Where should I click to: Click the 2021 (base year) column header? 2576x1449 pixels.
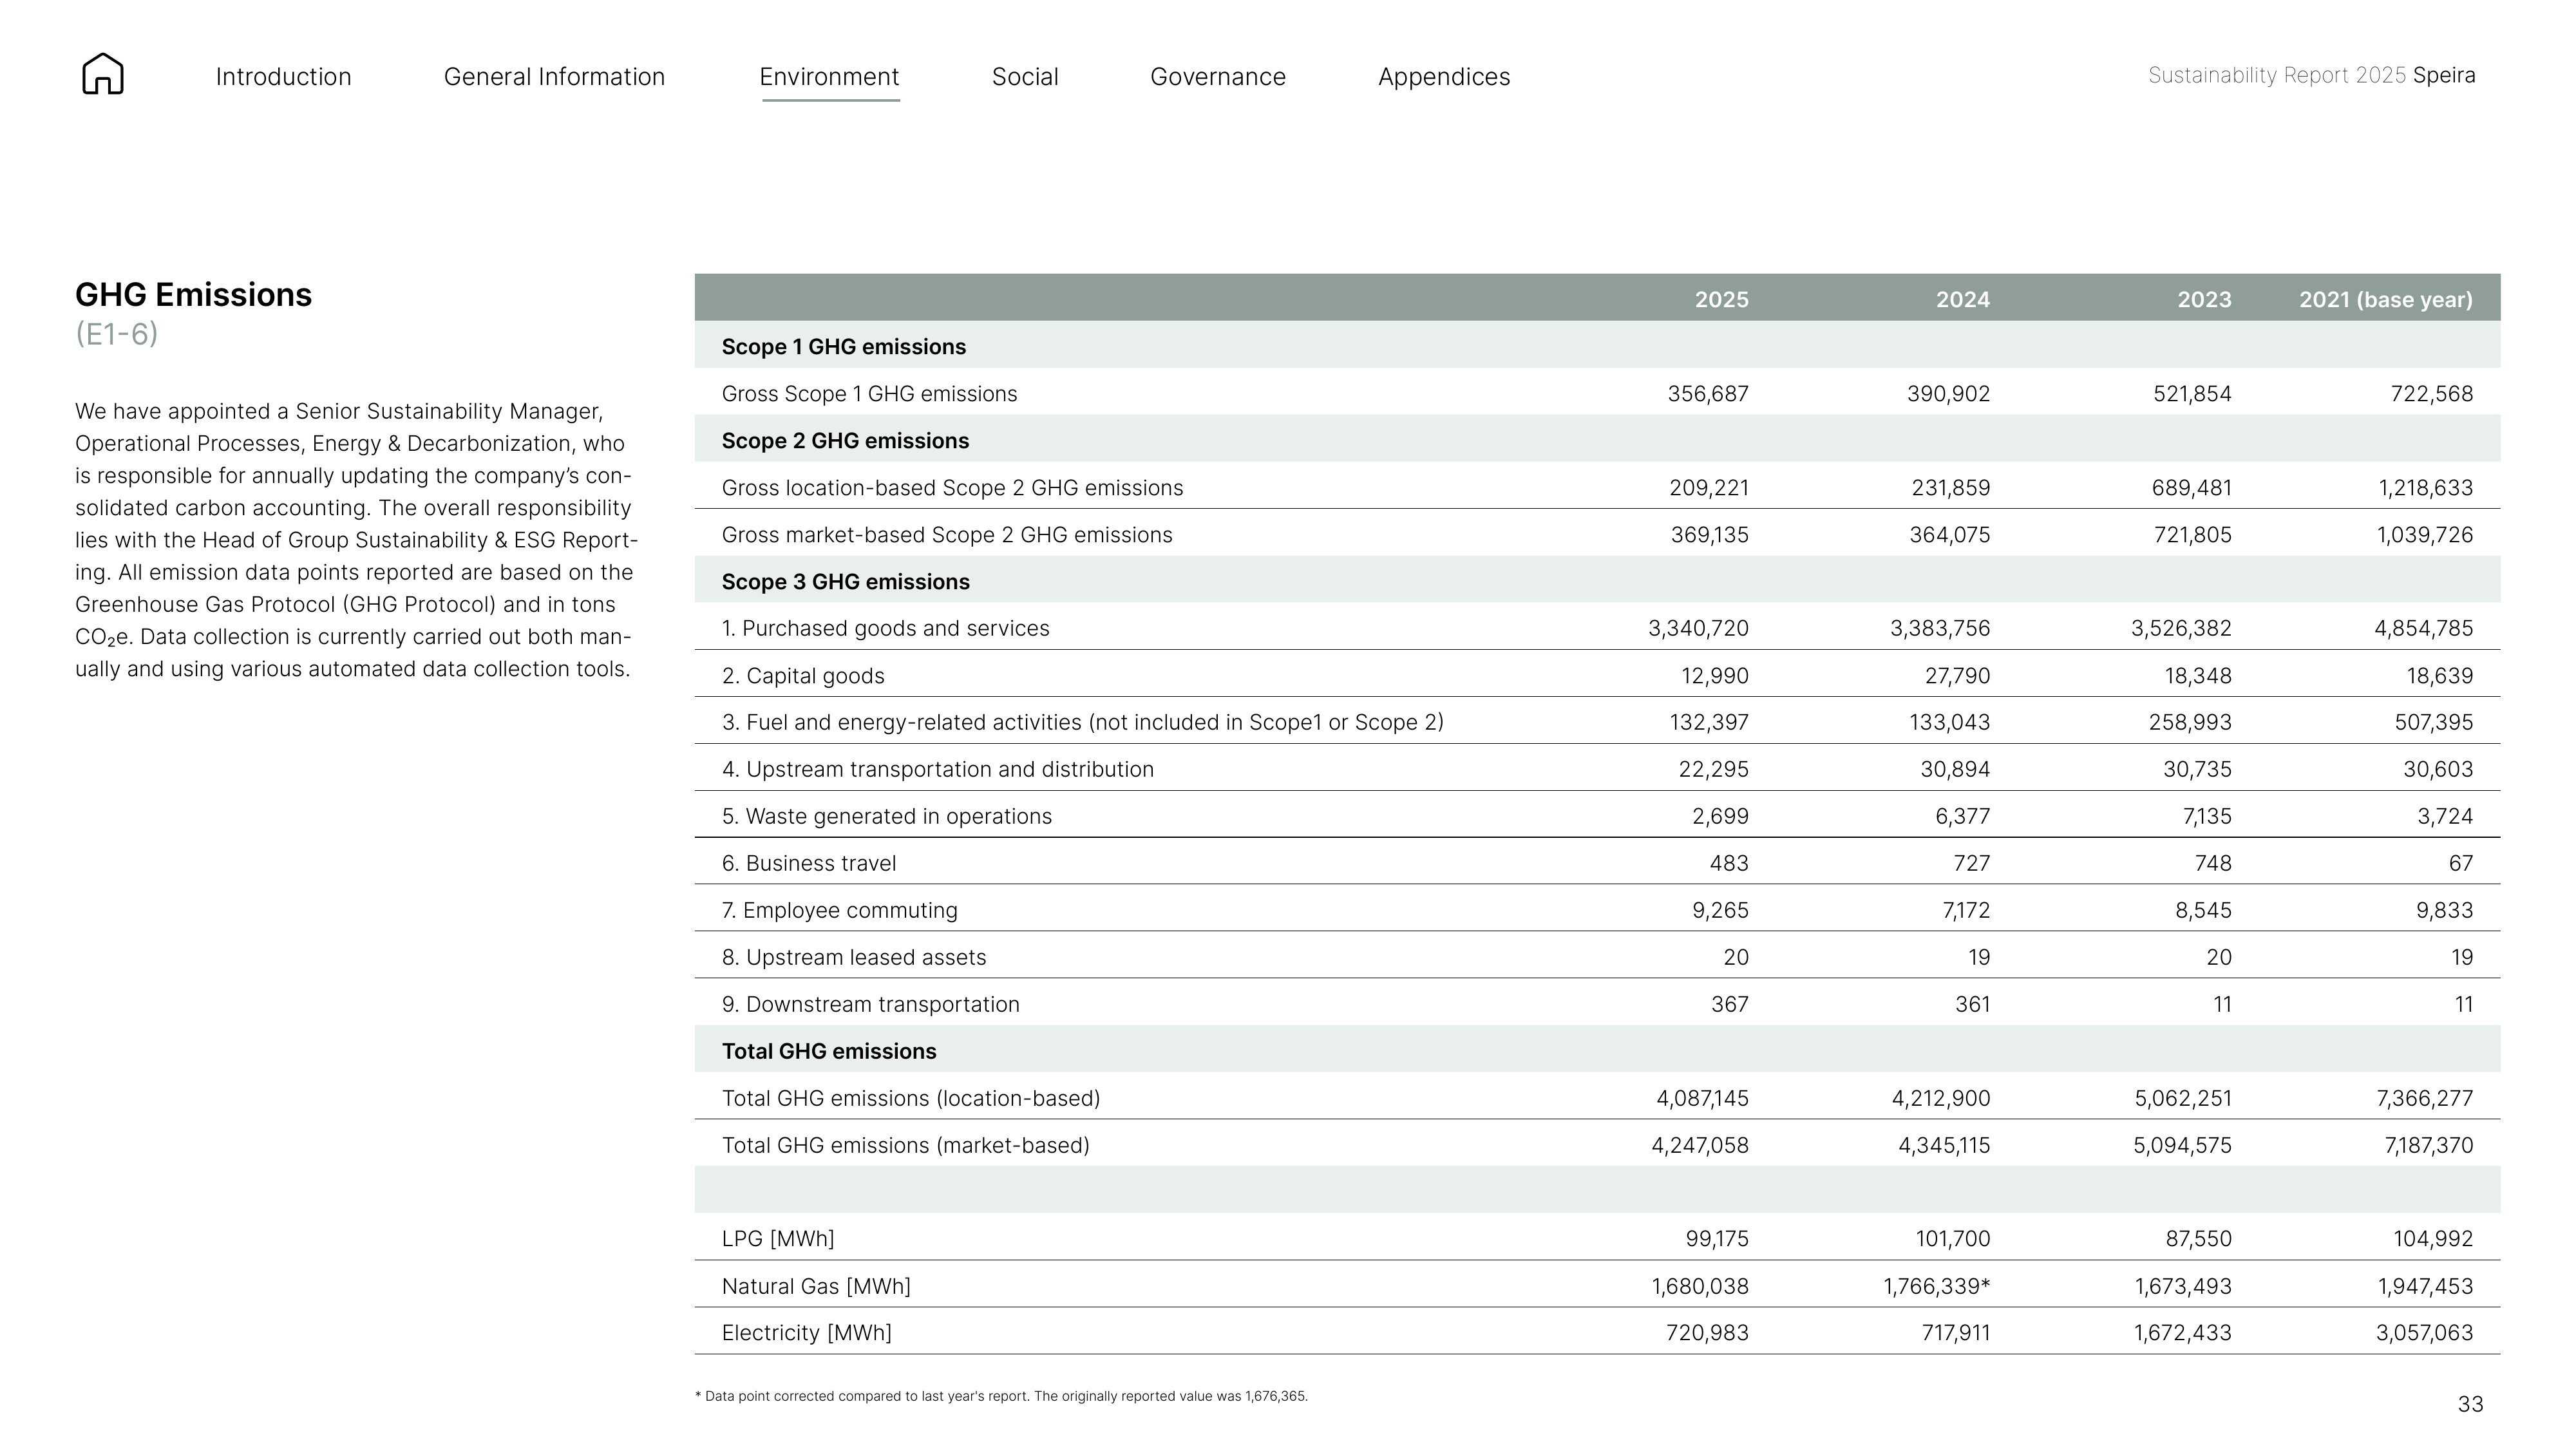(x=2385, y=299)
